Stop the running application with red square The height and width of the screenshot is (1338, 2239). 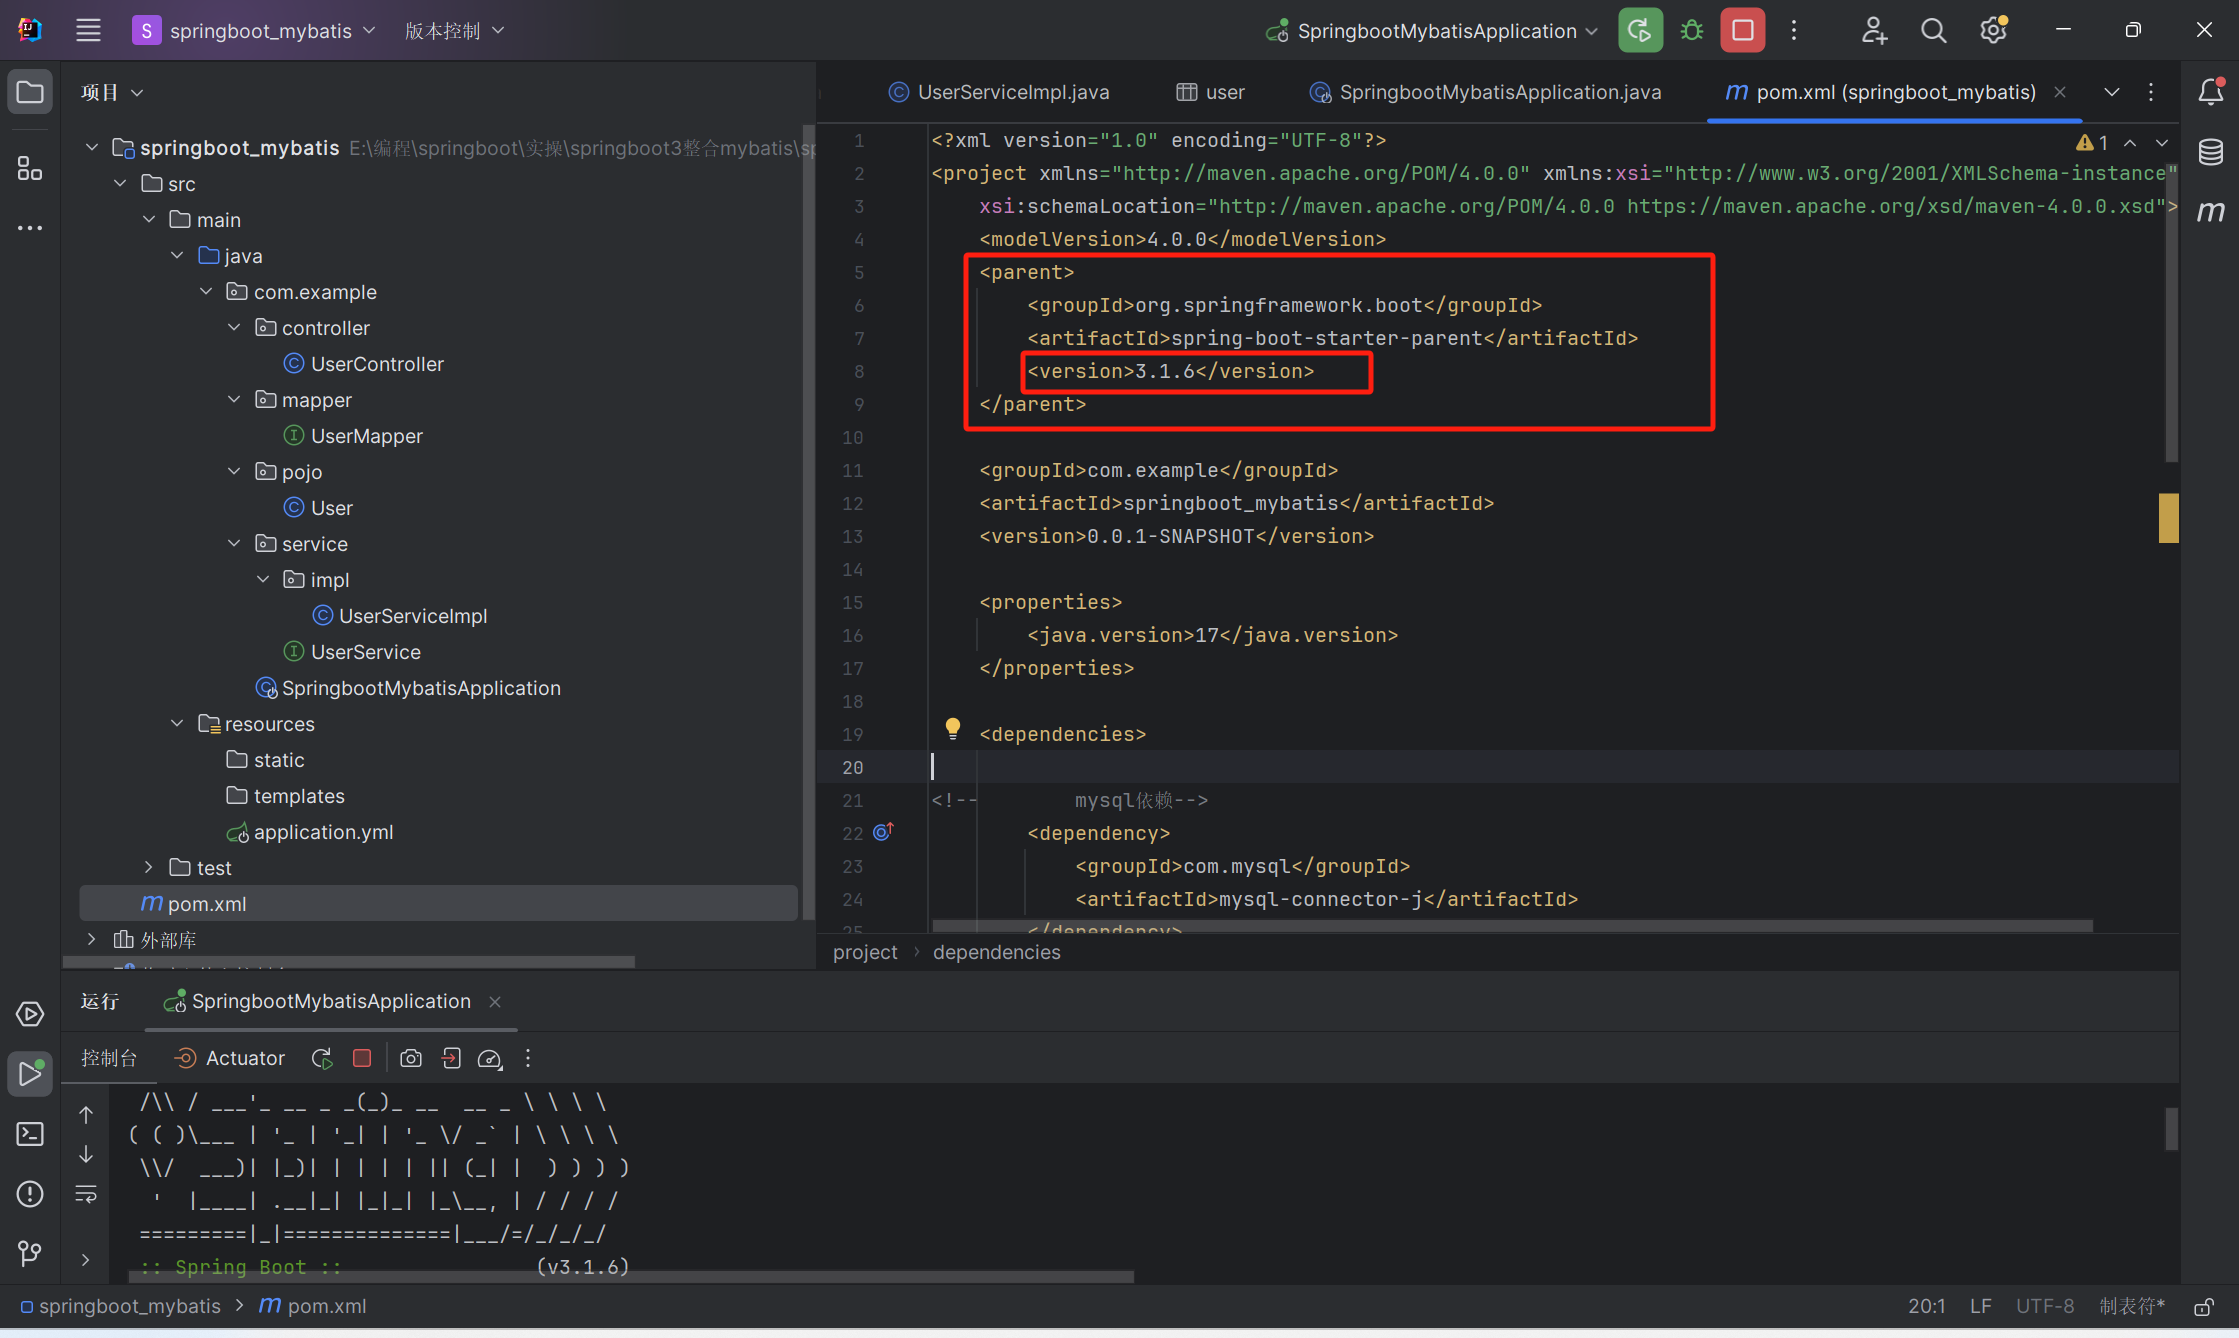pos(1742,30)
